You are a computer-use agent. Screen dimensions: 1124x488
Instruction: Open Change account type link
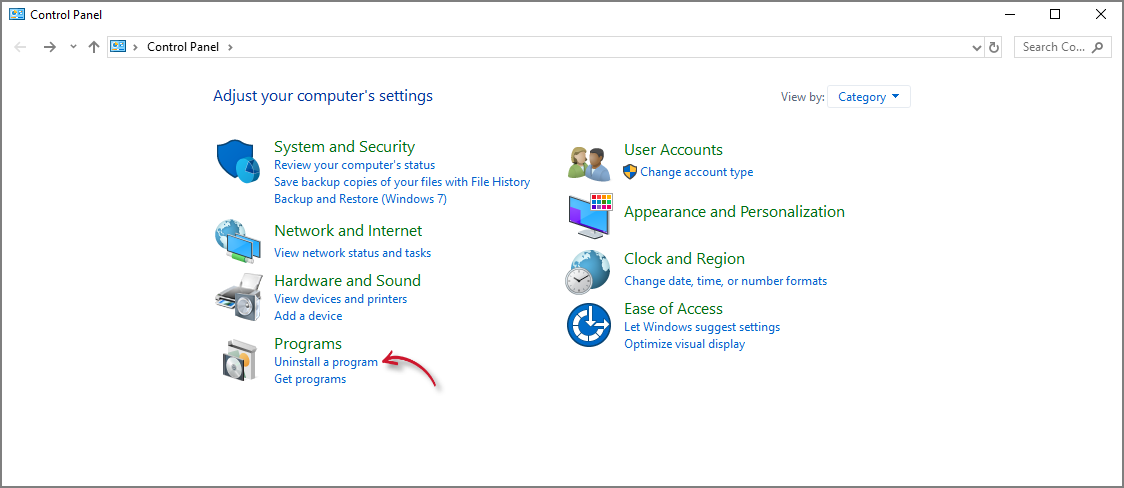point(696,172)
